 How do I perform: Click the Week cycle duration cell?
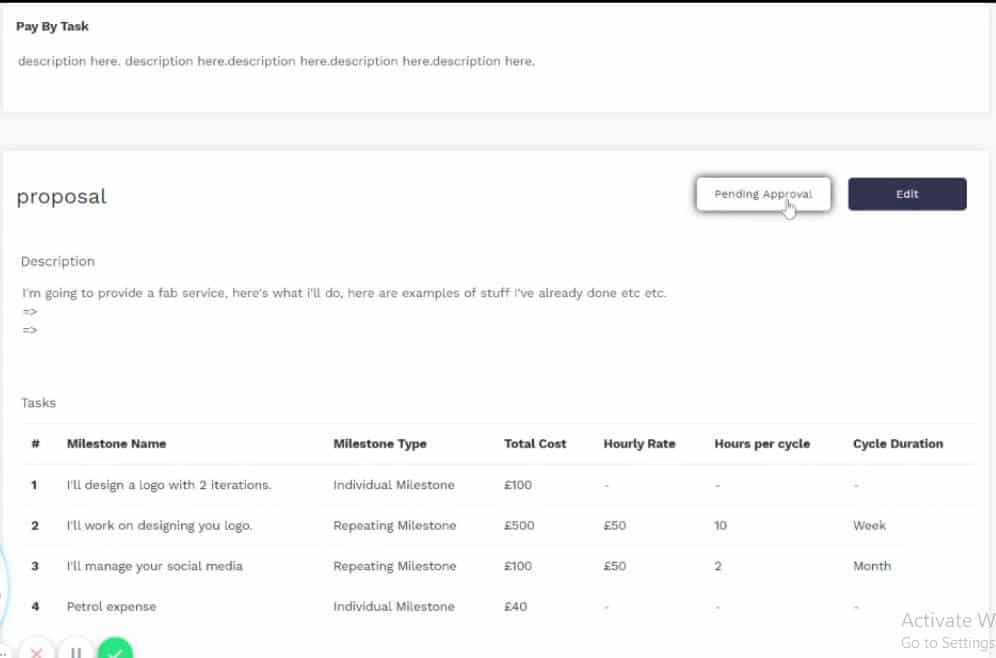click(869, 526)
